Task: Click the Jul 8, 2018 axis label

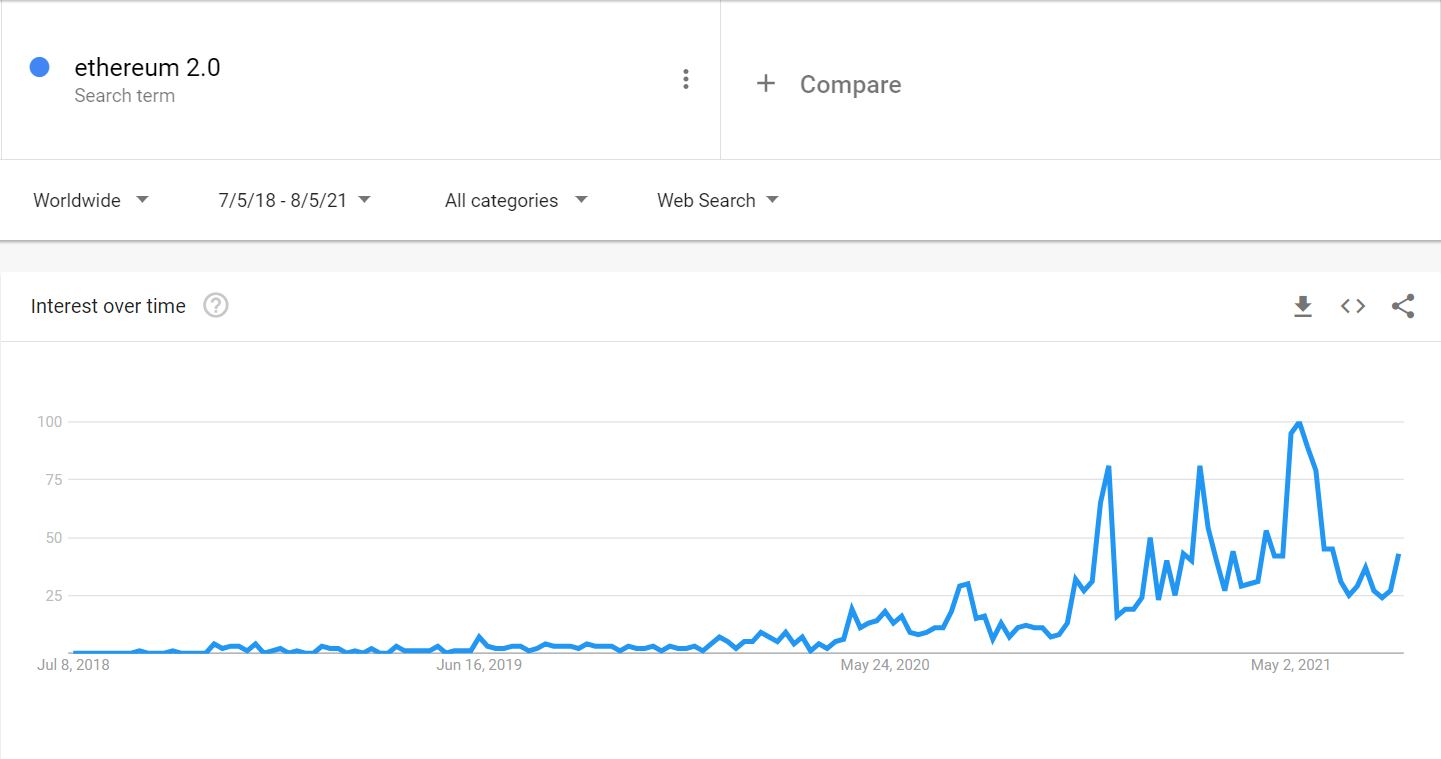Action: (73, 665)
